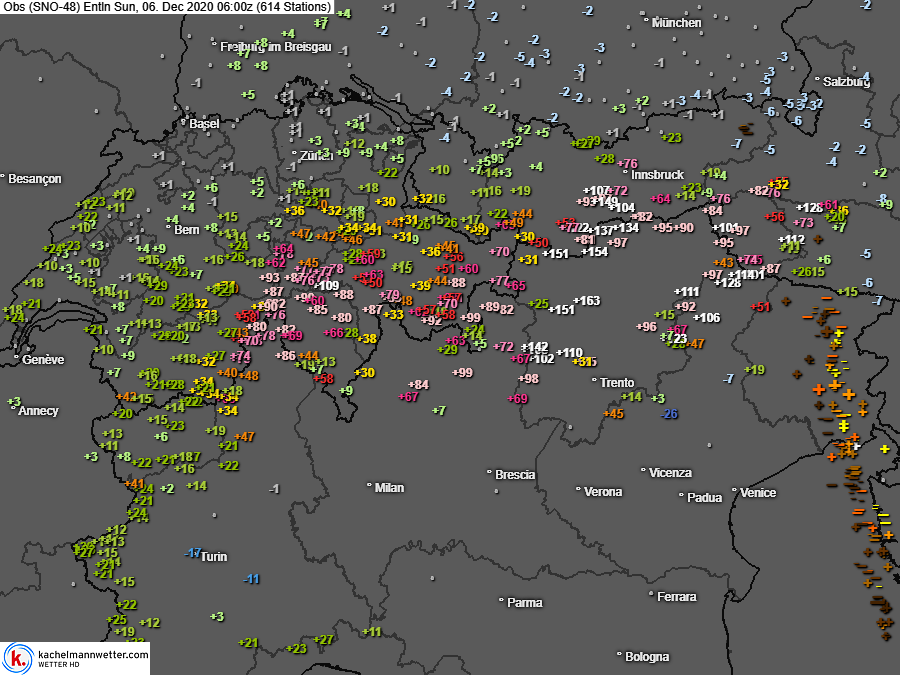Click the blue -17 value near Turin

192,553
